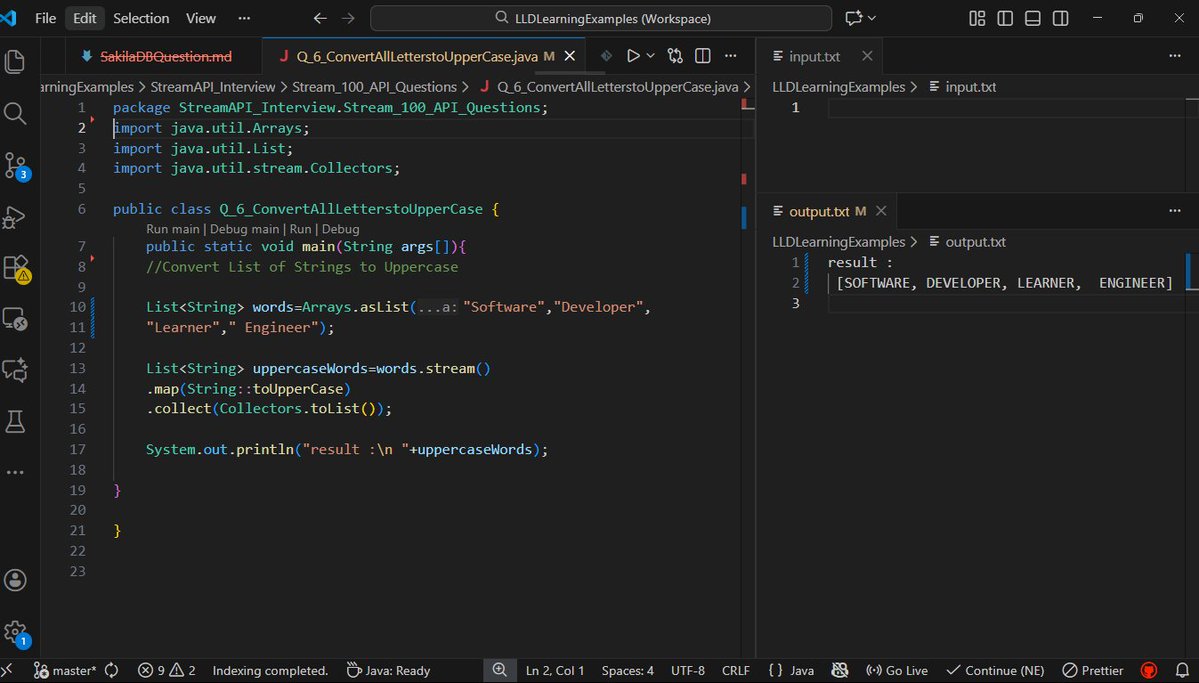
Task: Split the editor using split icon
Action: point(702,55)
